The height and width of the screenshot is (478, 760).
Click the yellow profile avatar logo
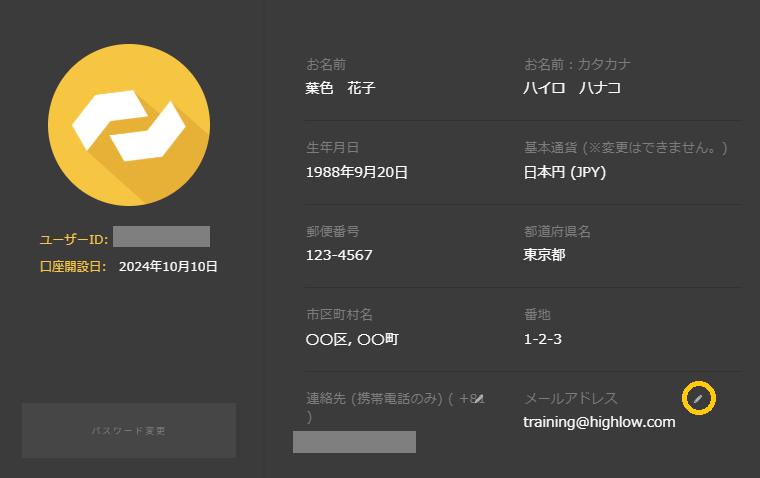pos(129,125)
